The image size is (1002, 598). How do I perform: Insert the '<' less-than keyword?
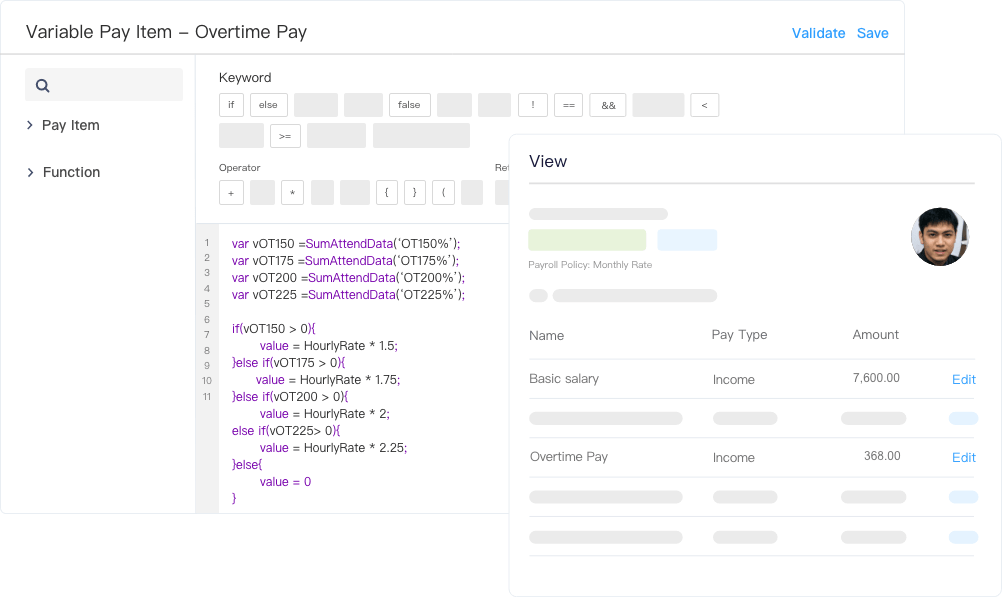coord(704,105)
